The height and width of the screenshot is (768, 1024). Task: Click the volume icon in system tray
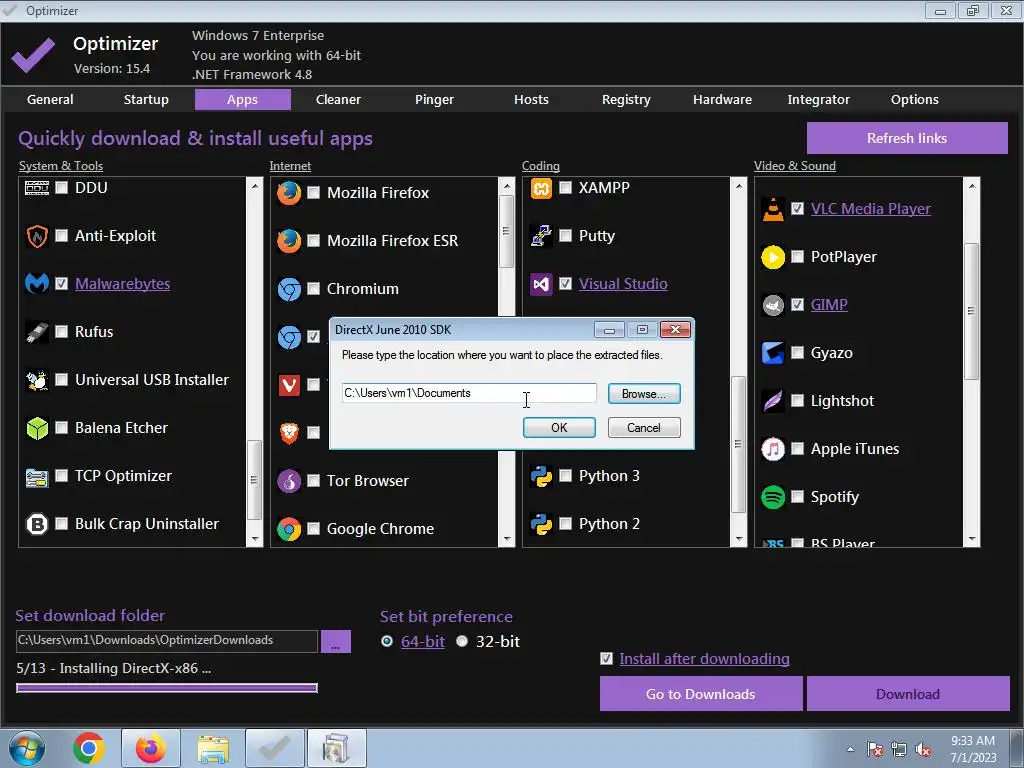(x=923, y=750)
